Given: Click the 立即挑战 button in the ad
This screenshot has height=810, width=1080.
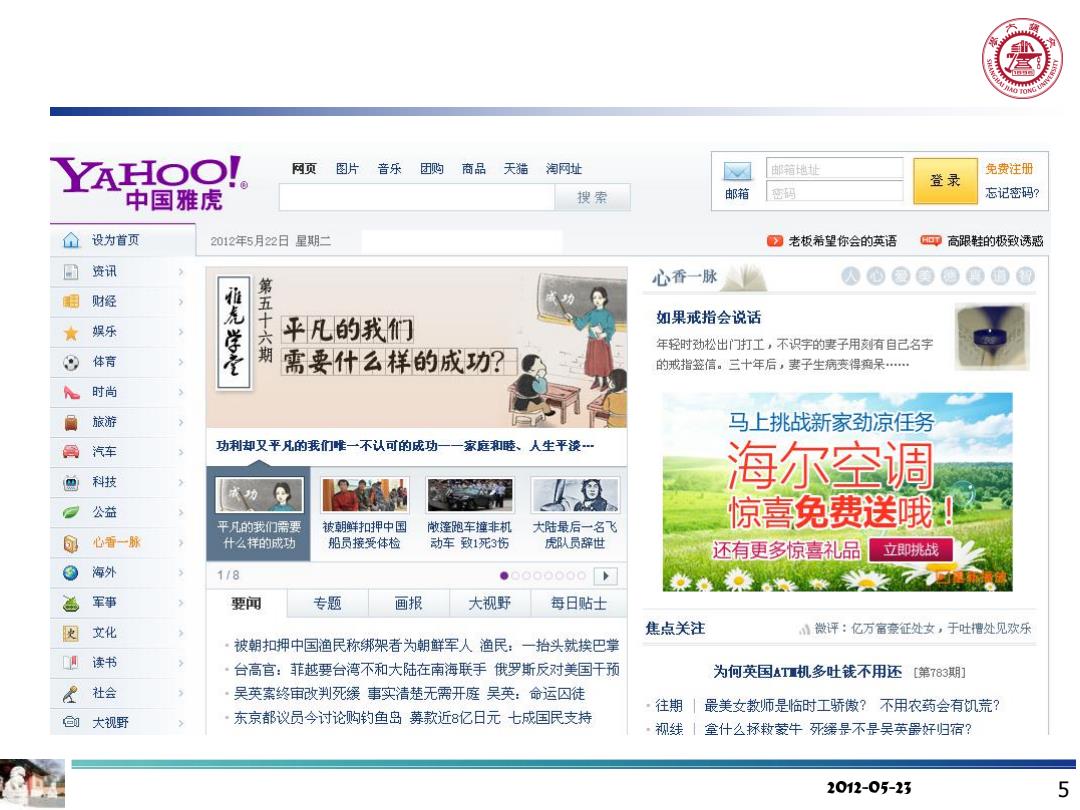Looking at the screenshot, I should pyautogui.click(x=911, y=550).
